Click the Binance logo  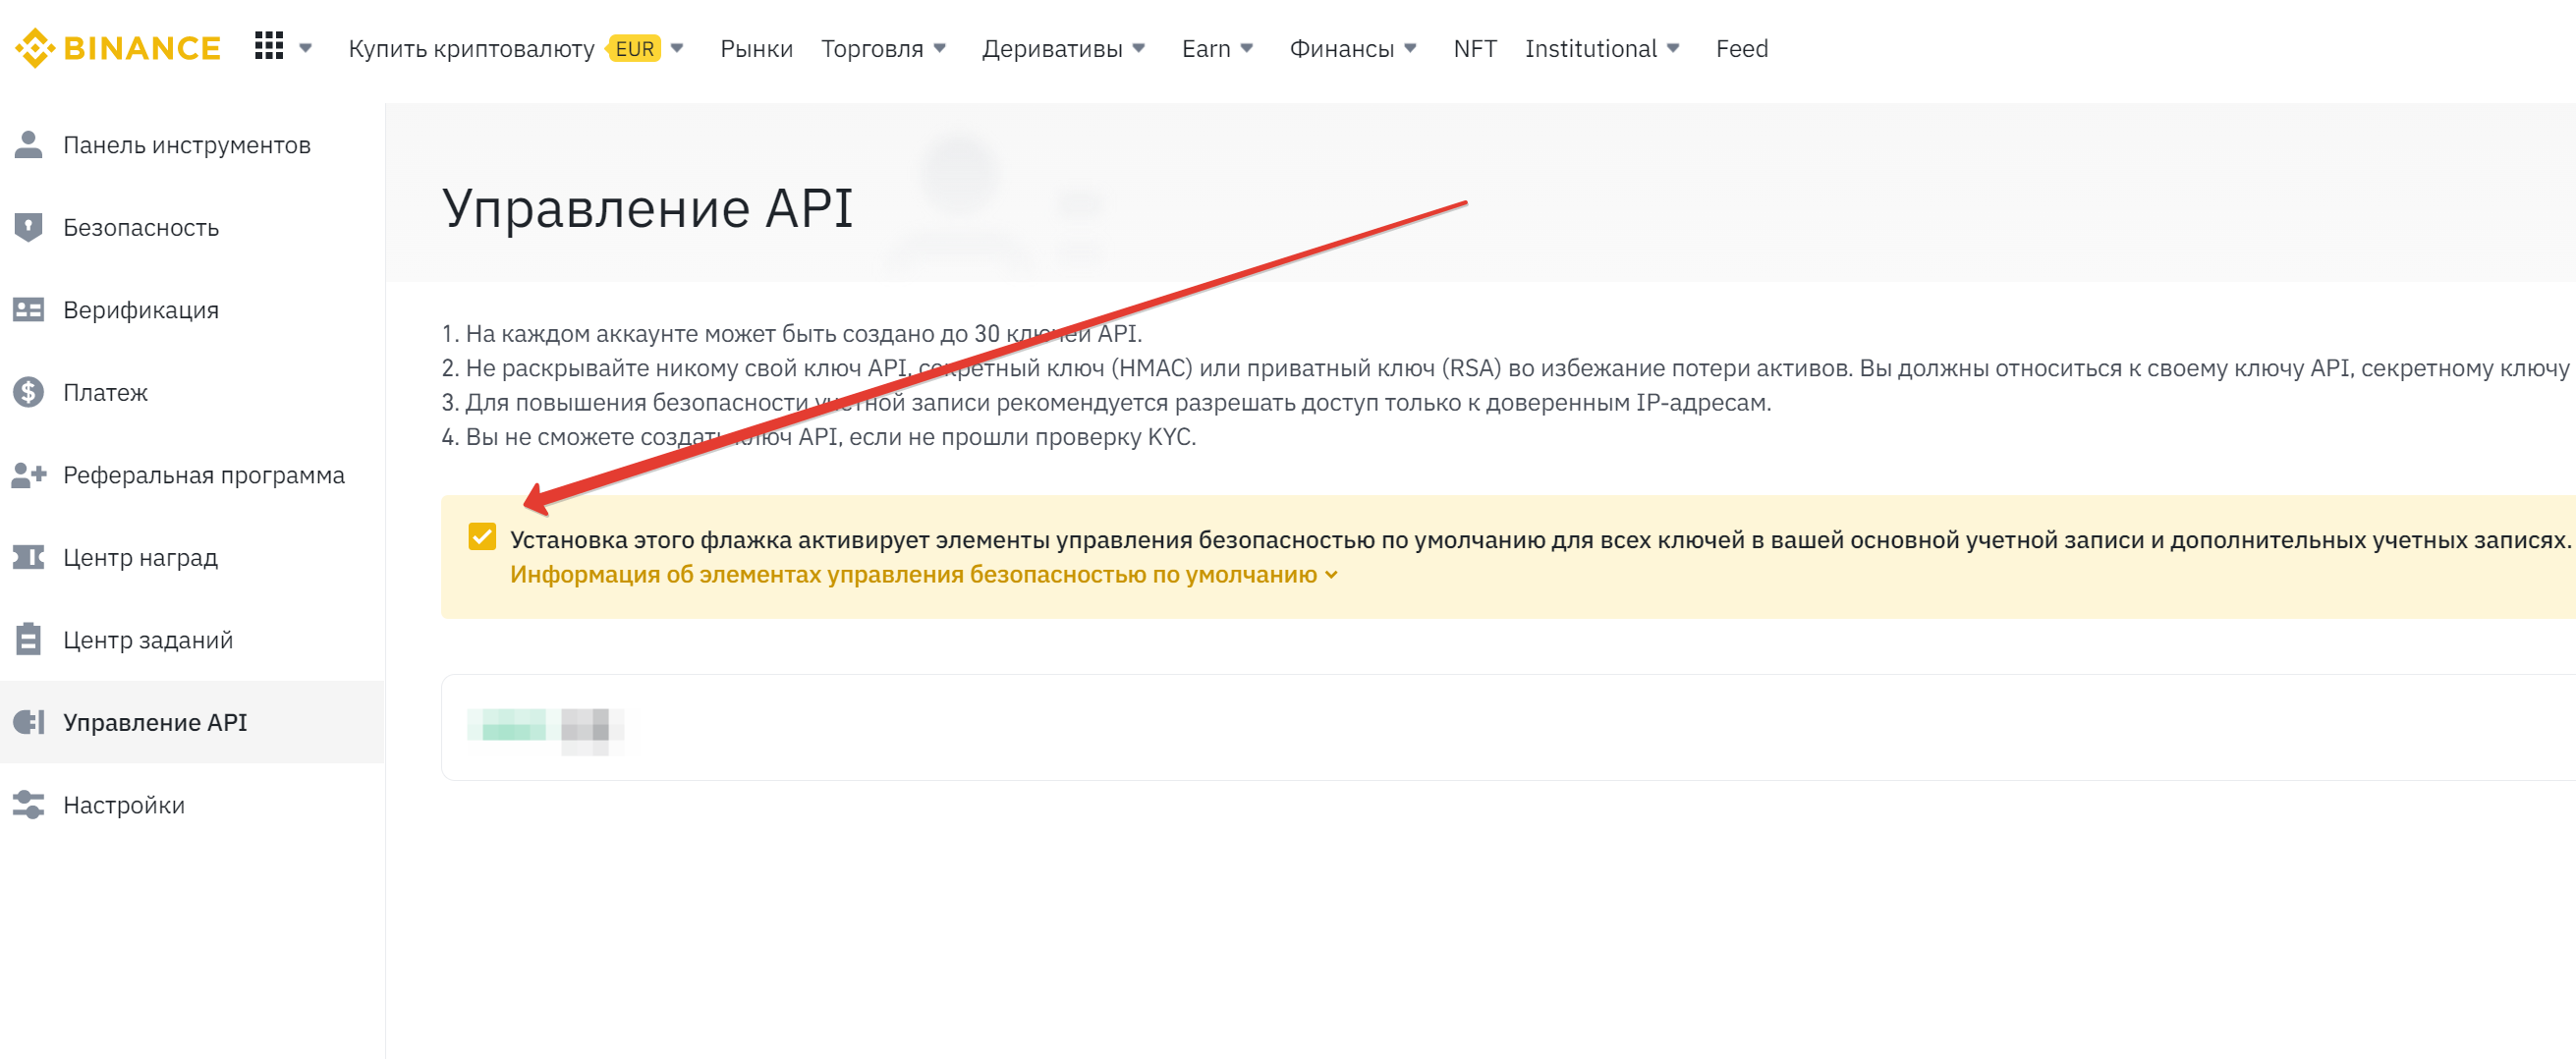point(118,48)
